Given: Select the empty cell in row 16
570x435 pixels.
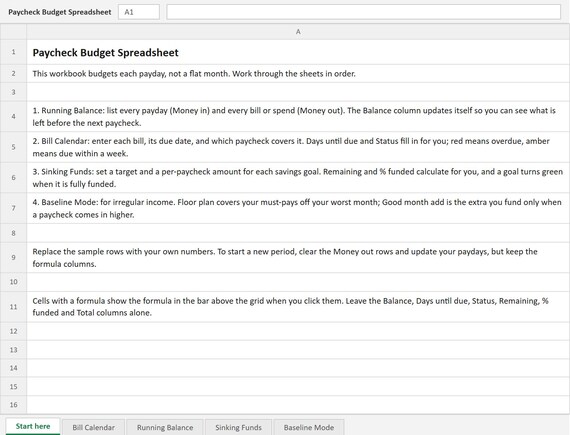Looking at the screenshot, I should [298, 404].
